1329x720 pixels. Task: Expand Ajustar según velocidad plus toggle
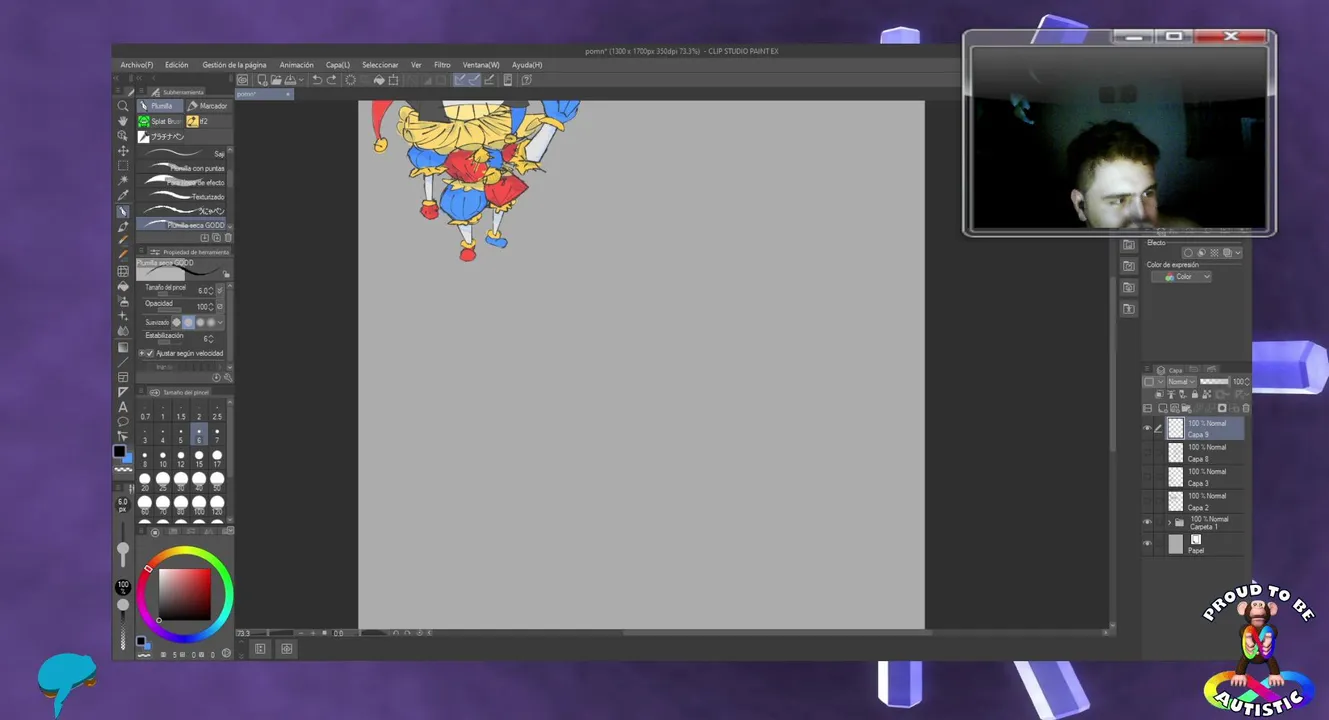click(x=141, y=353)
